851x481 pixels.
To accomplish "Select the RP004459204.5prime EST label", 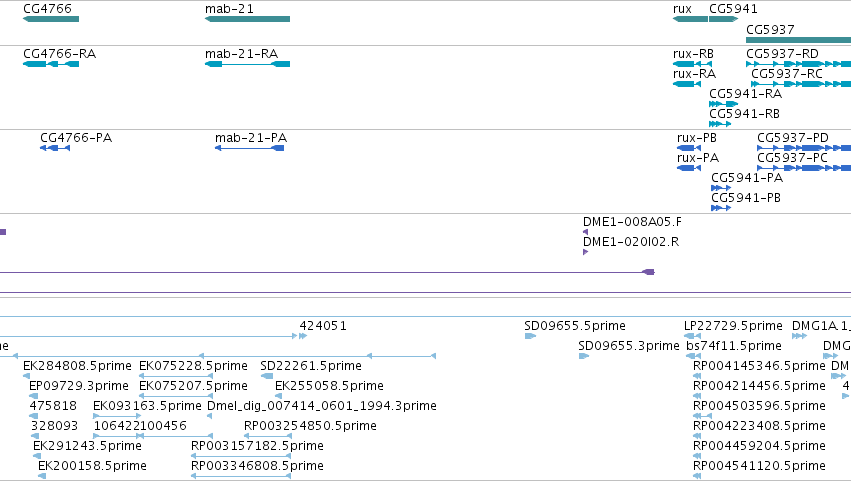I will coord(759,446).
